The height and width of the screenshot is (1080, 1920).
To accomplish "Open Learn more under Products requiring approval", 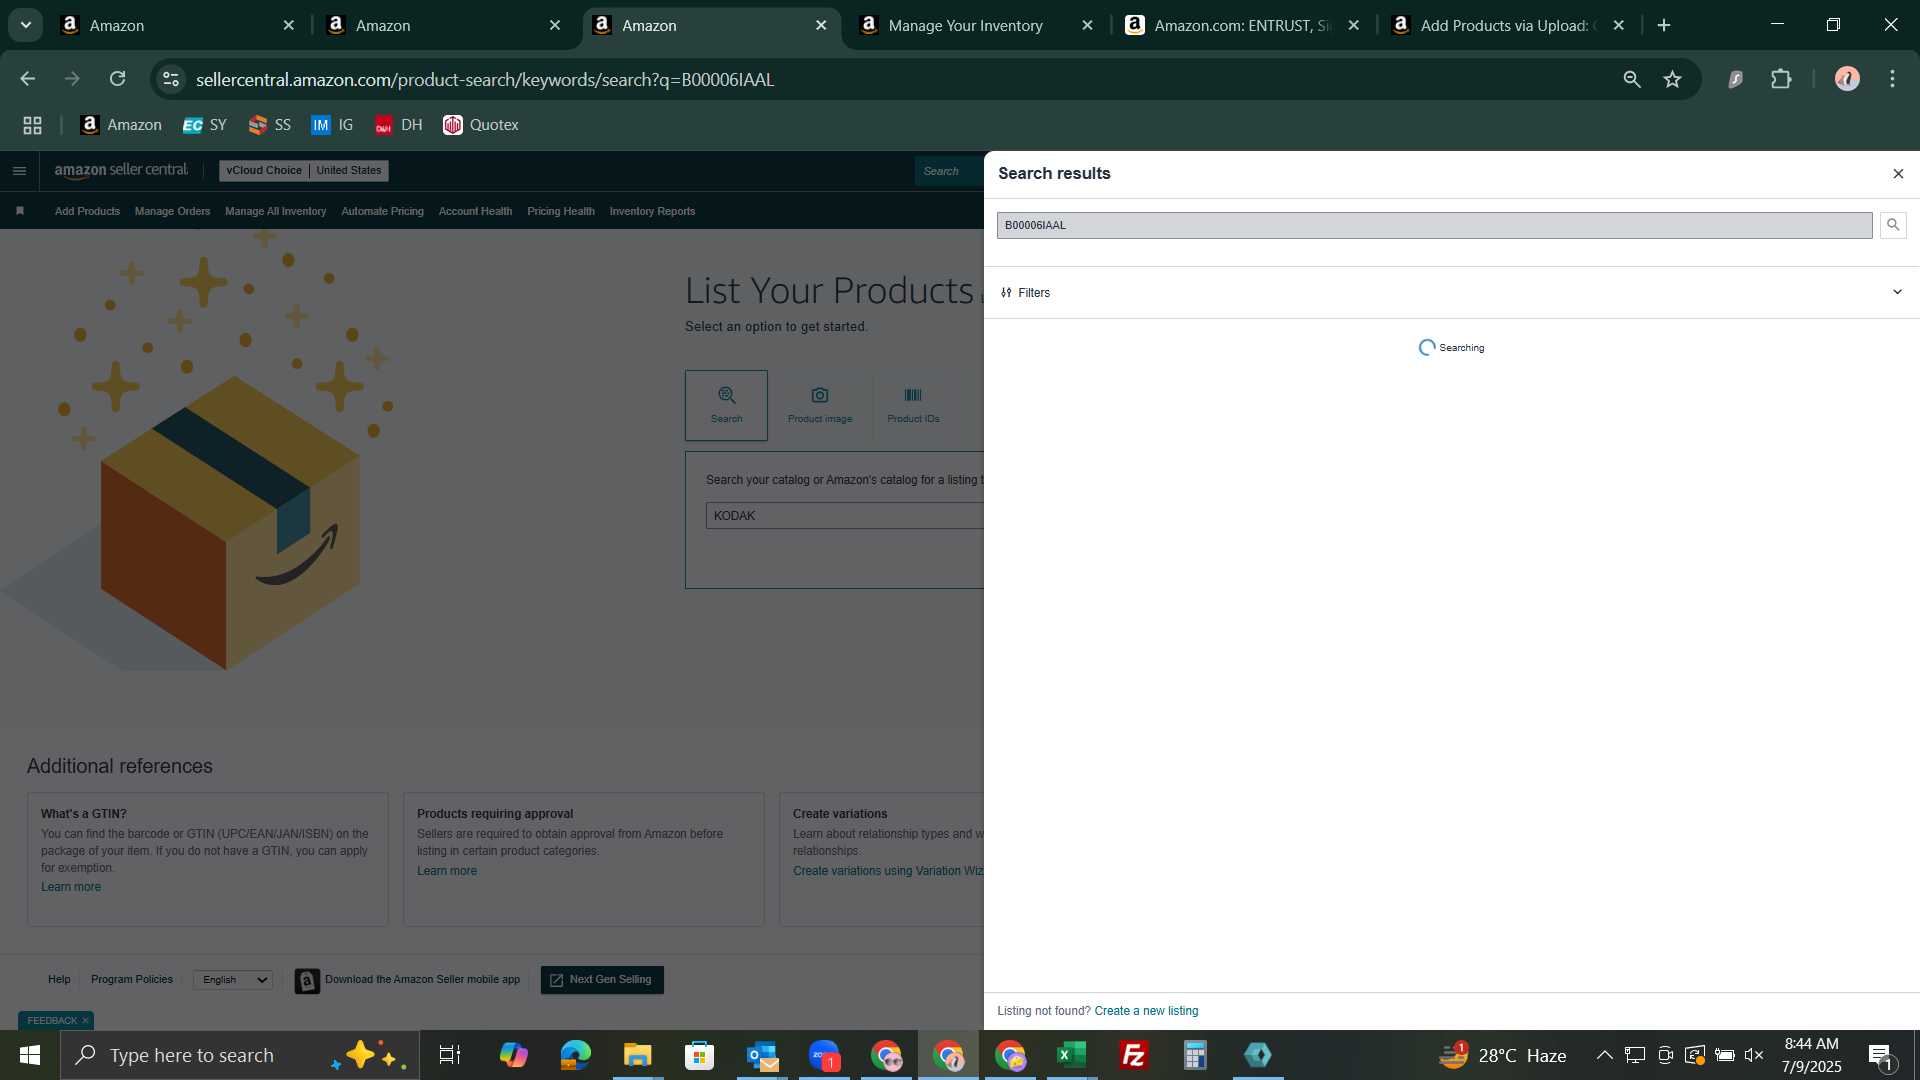I will 447,871.
